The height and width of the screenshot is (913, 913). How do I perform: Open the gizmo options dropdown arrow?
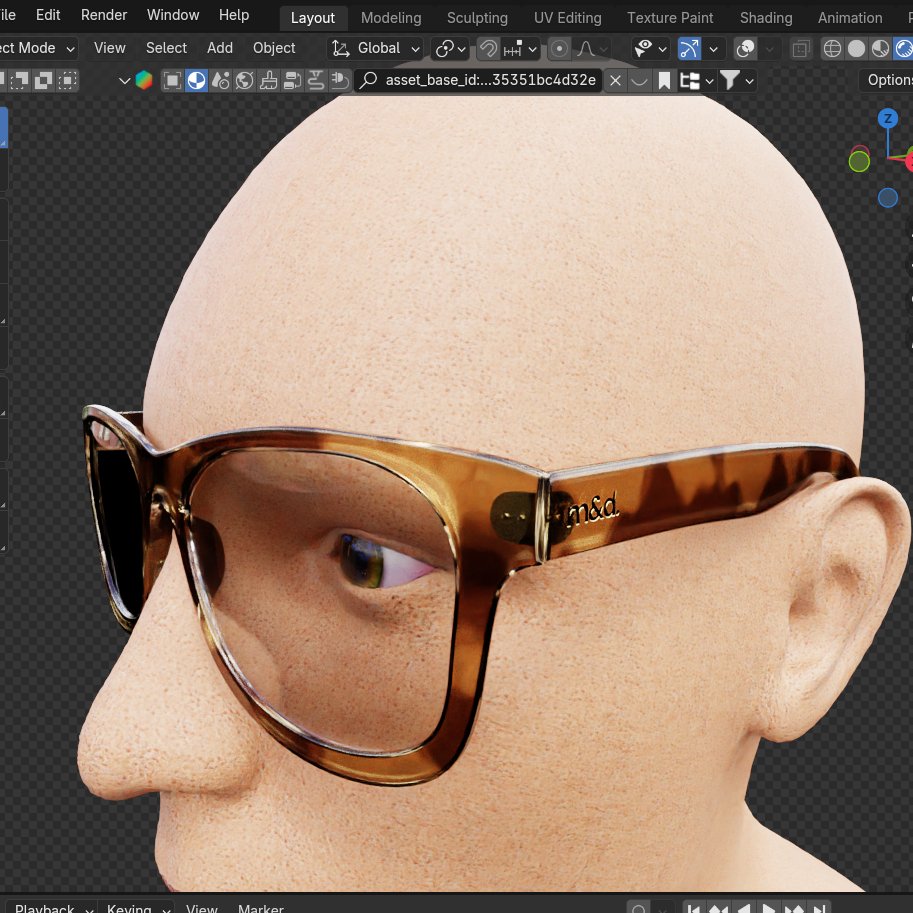coord(713,49)
